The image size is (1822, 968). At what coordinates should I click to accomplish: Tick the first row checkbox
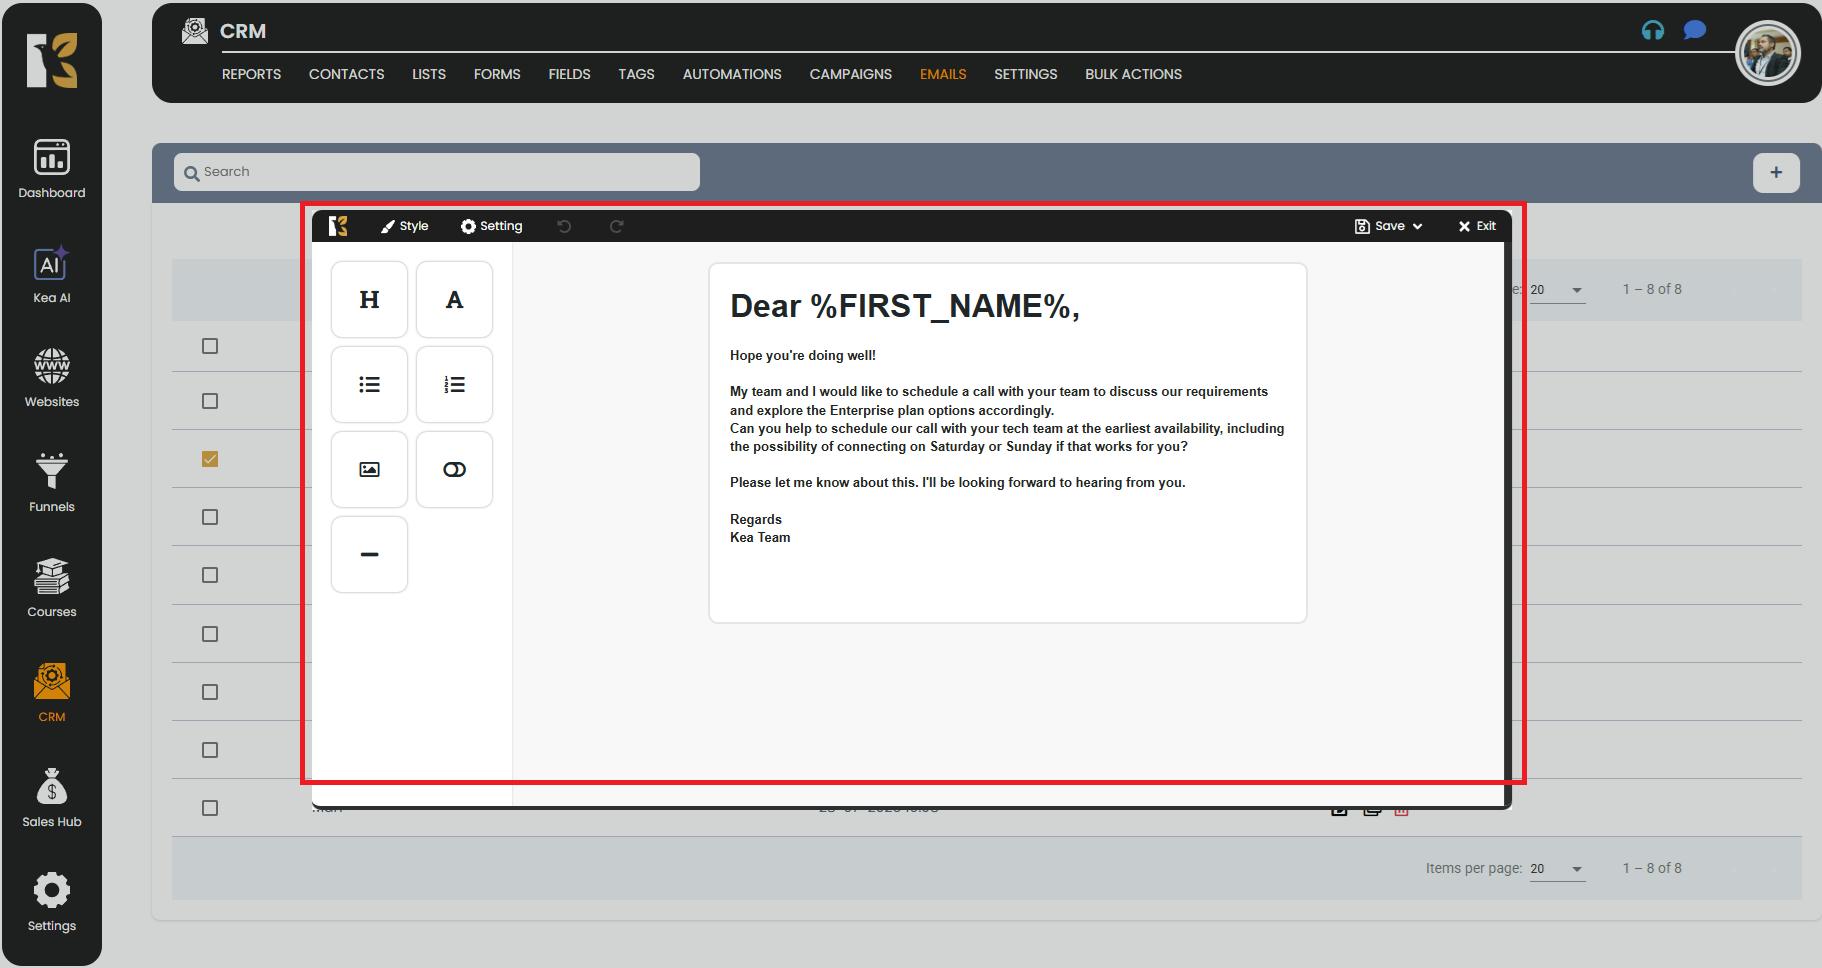coord(210,346)
